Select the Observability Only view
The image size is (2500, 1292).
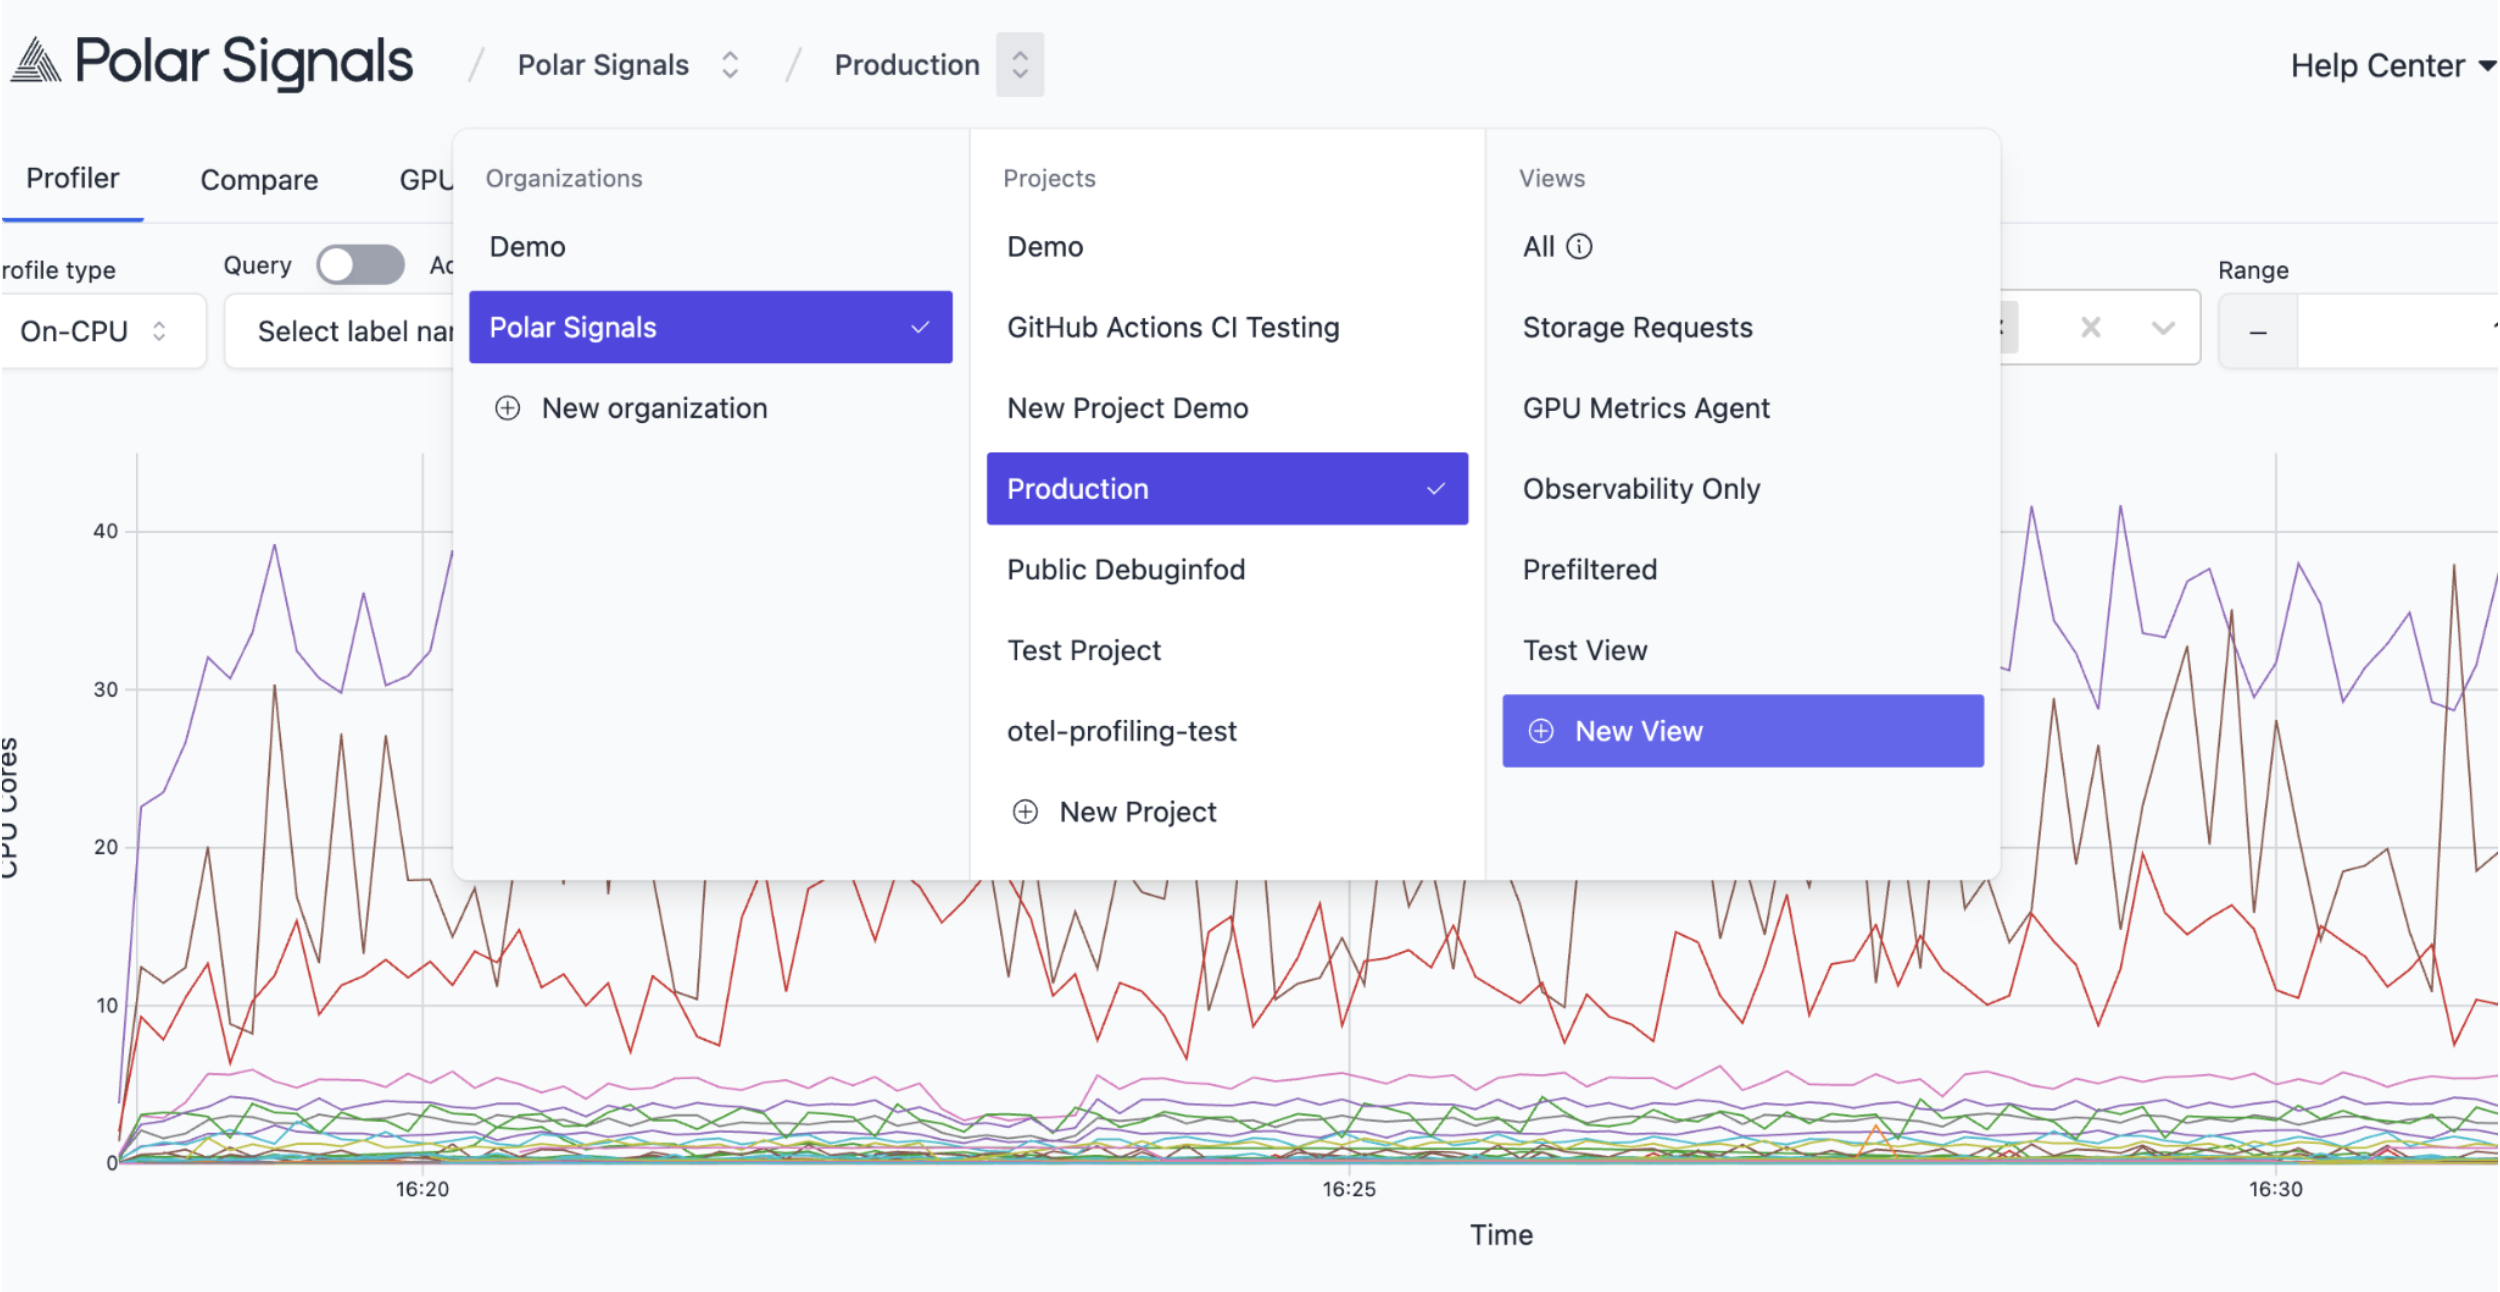pos(1743,489)
